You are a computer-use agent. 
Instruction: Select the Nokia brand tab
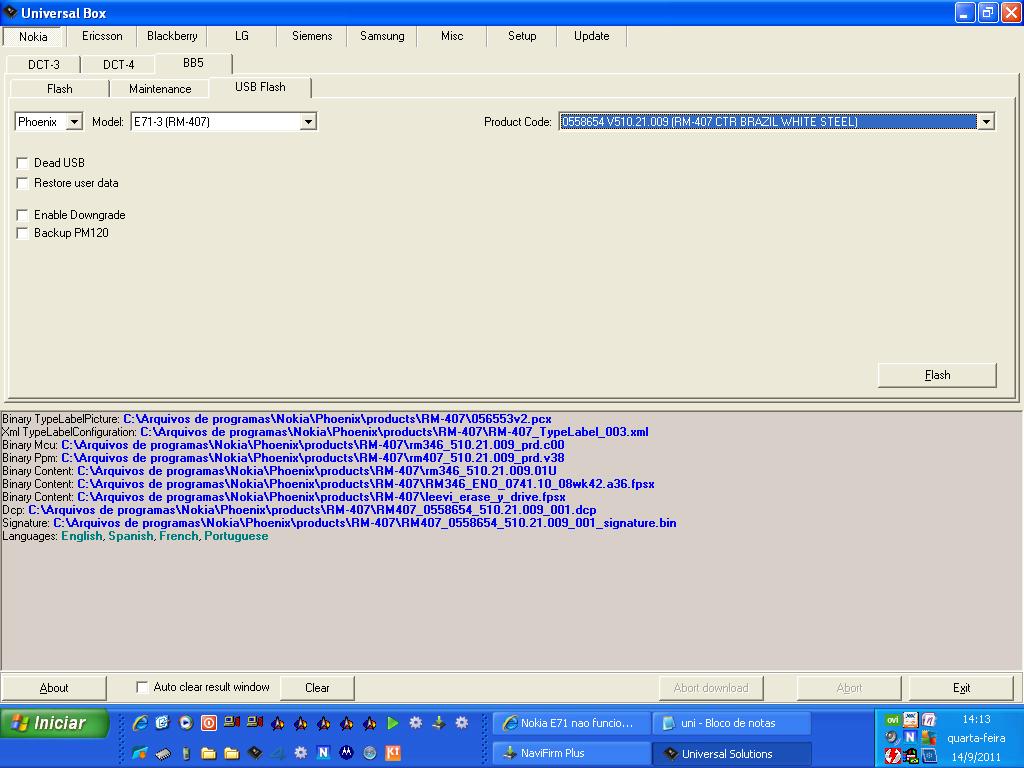[33, 37]
